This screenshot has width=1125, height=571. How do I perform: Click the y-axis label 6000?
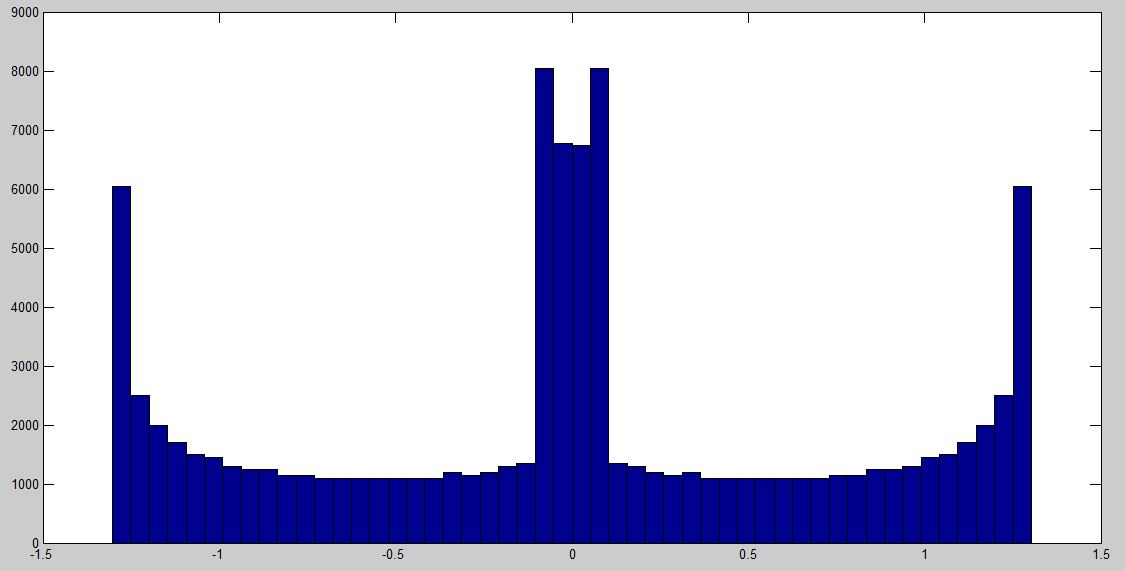(x=25, y=189)
